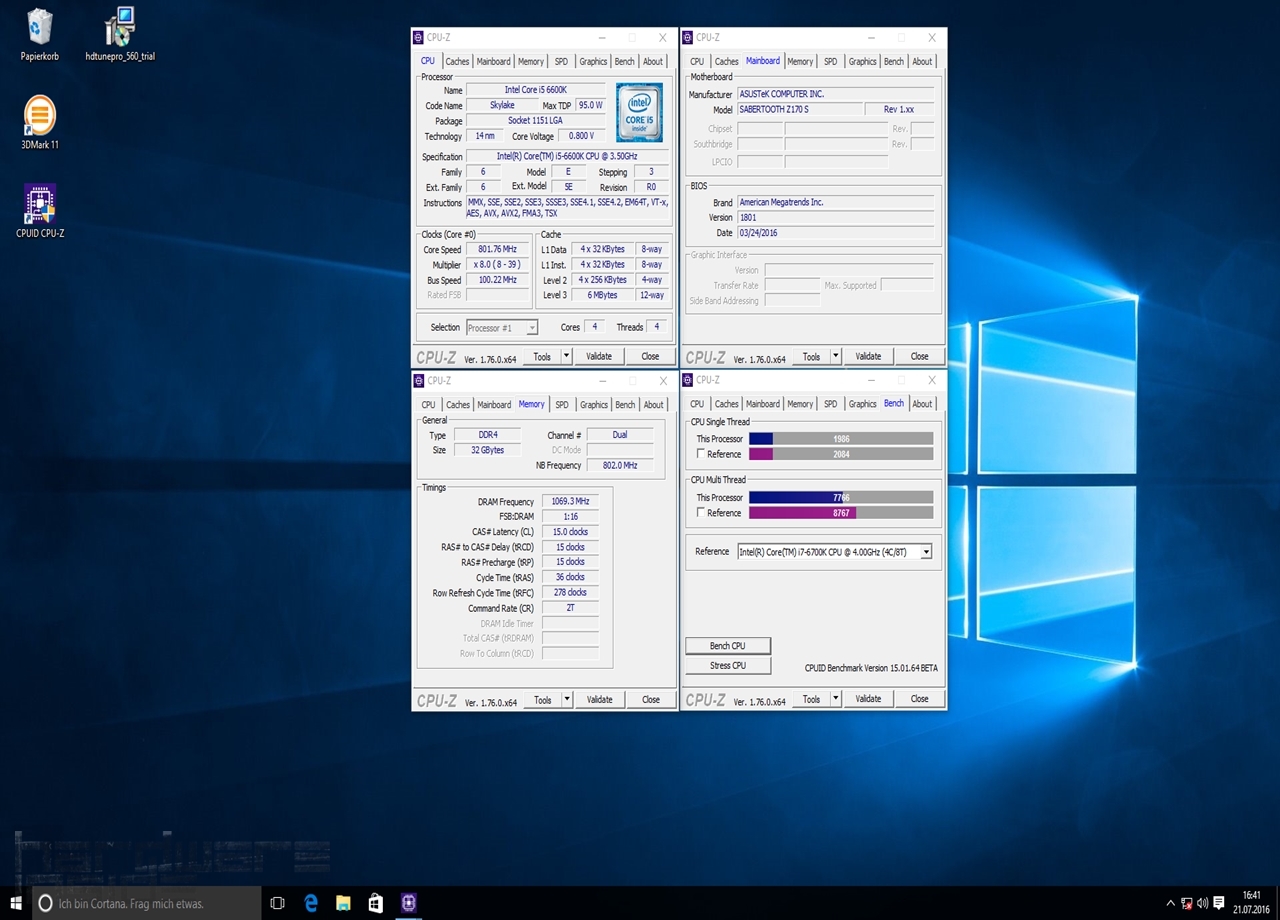Click Close button in the Mainboard window
The height and width of the screenshot is (920, 1280).
tap(919, 356)
